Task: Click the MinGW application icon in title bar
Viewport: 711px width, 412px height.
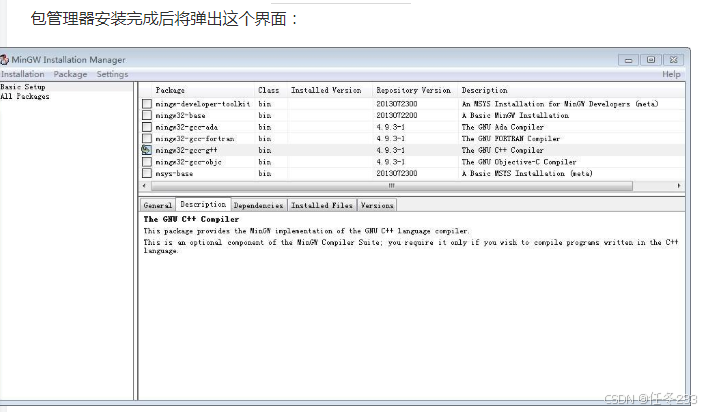Action: tap(4, 59)
